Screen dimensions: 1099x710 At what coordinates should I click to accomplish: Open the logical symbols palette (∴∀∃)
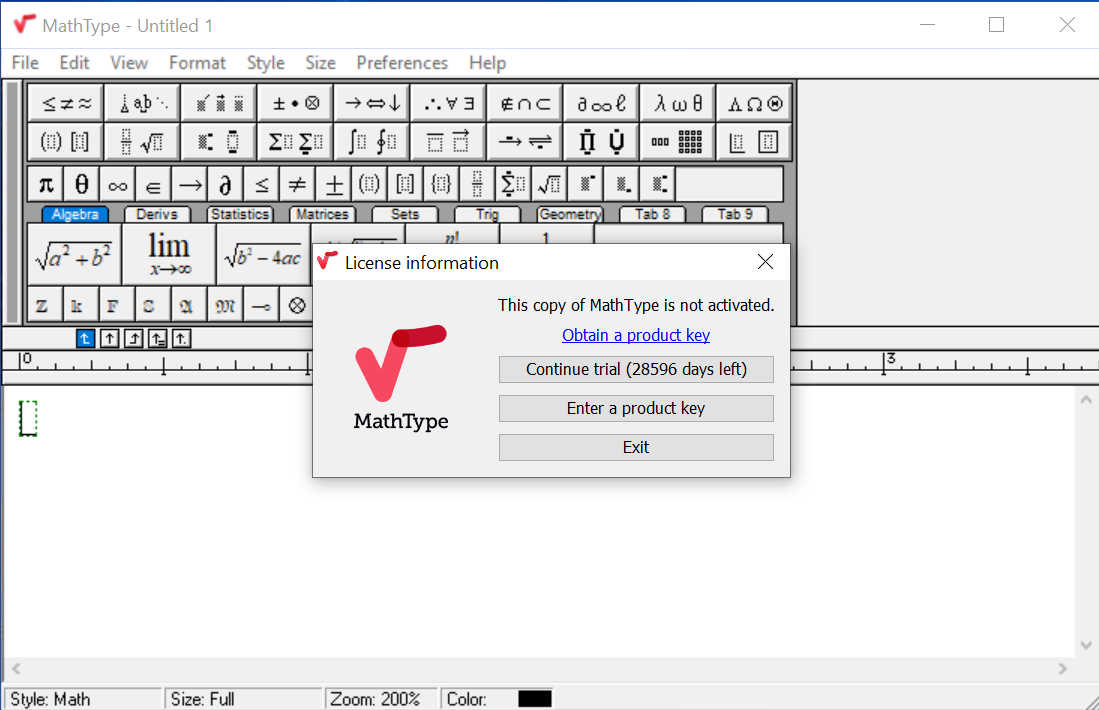[x=449, y=104]
